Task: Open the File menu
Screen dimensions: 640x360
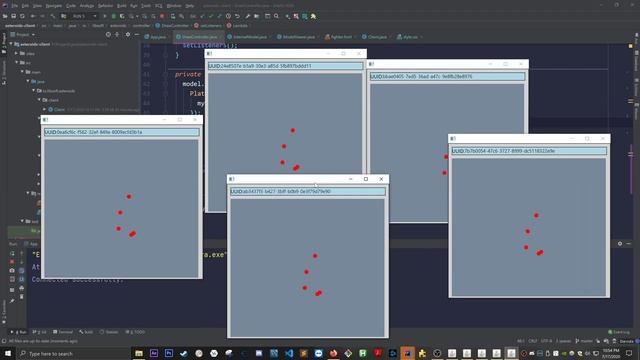Action: 14,6
